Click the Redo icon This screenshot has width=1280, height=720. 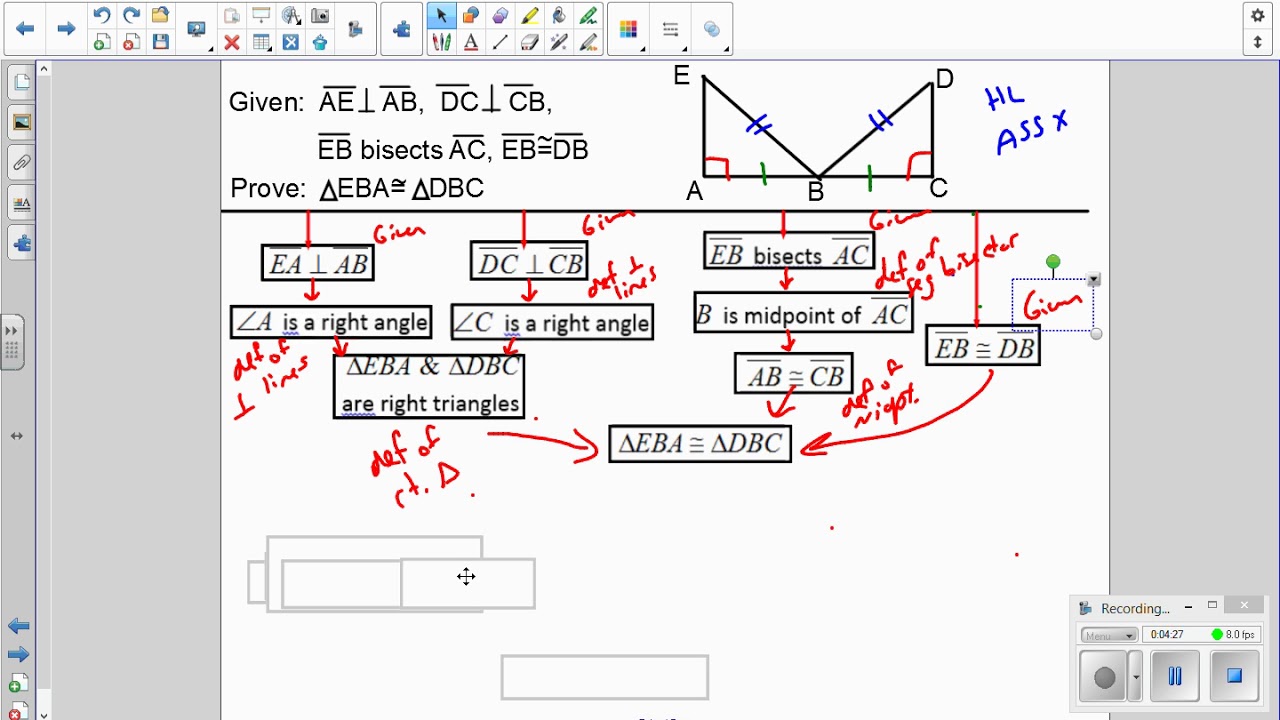tap(131, 15)
